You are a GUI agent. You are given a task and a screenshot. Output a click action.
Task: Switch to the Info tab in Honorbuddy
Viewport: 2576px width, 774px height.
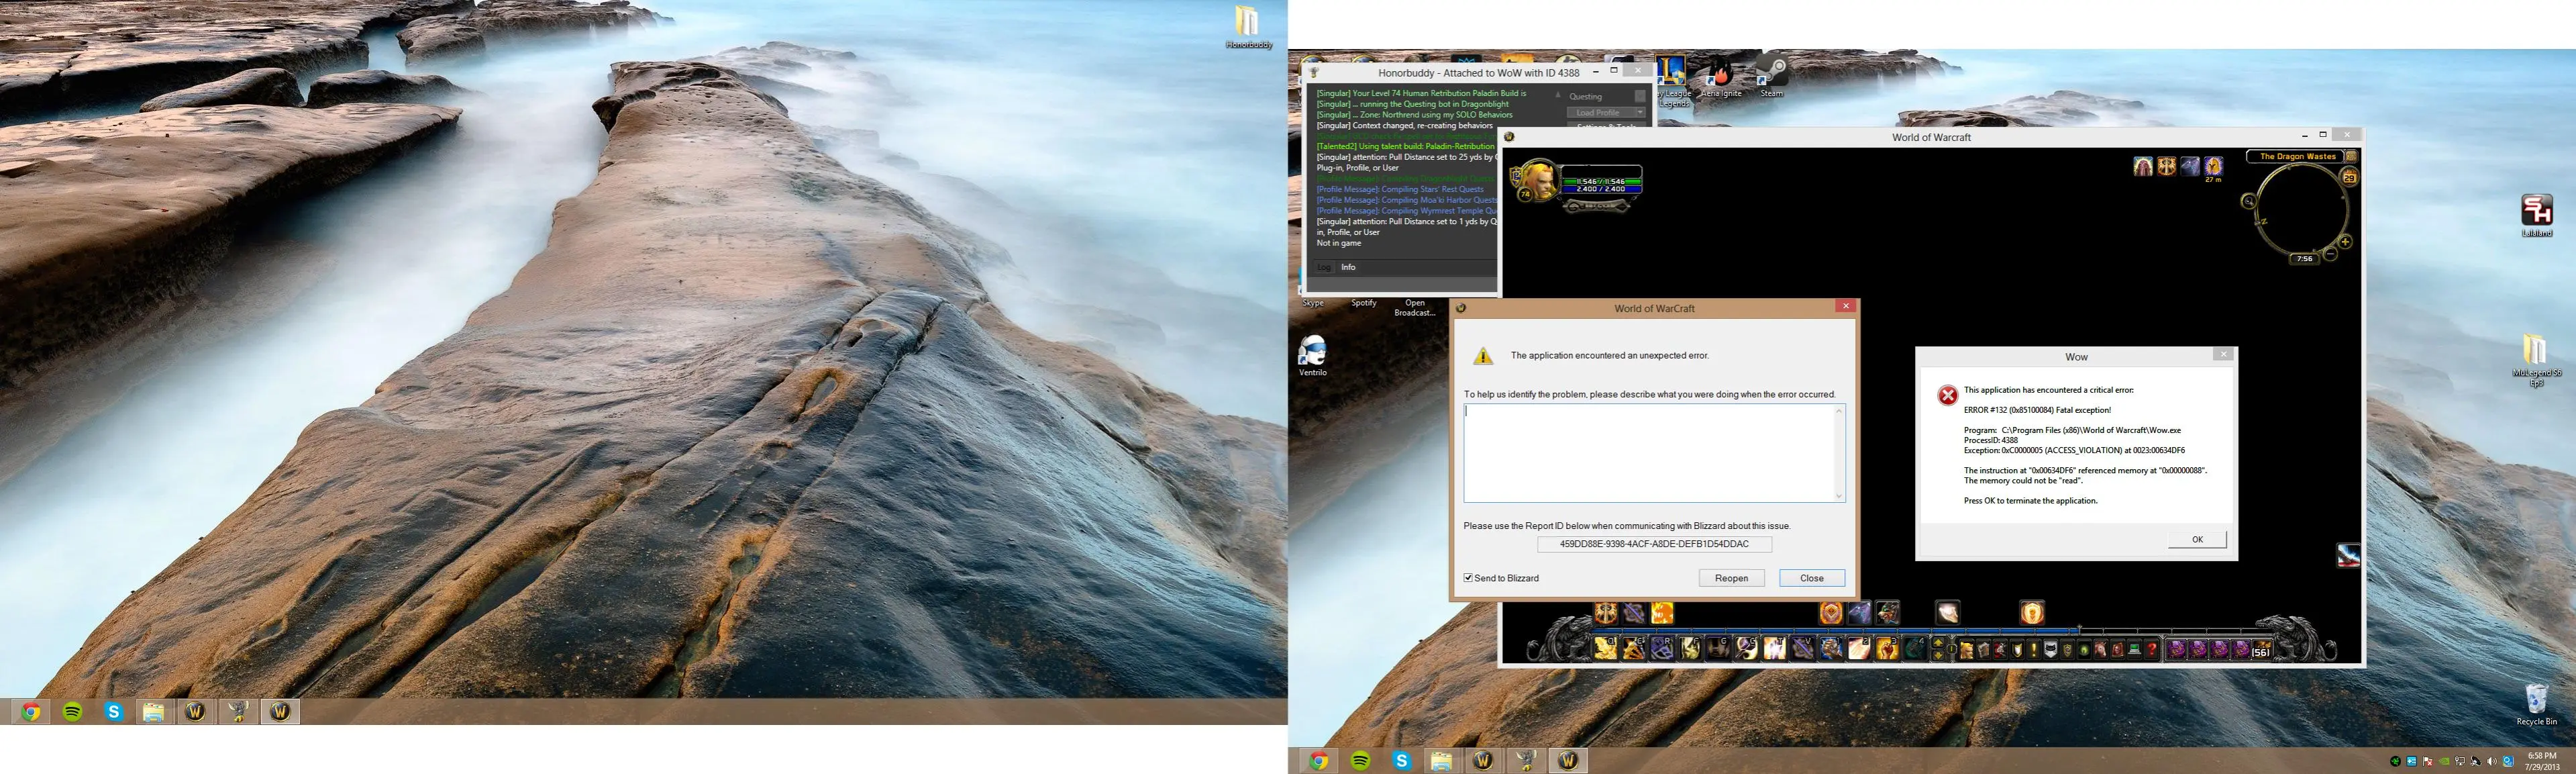[x=1348, y=267]
